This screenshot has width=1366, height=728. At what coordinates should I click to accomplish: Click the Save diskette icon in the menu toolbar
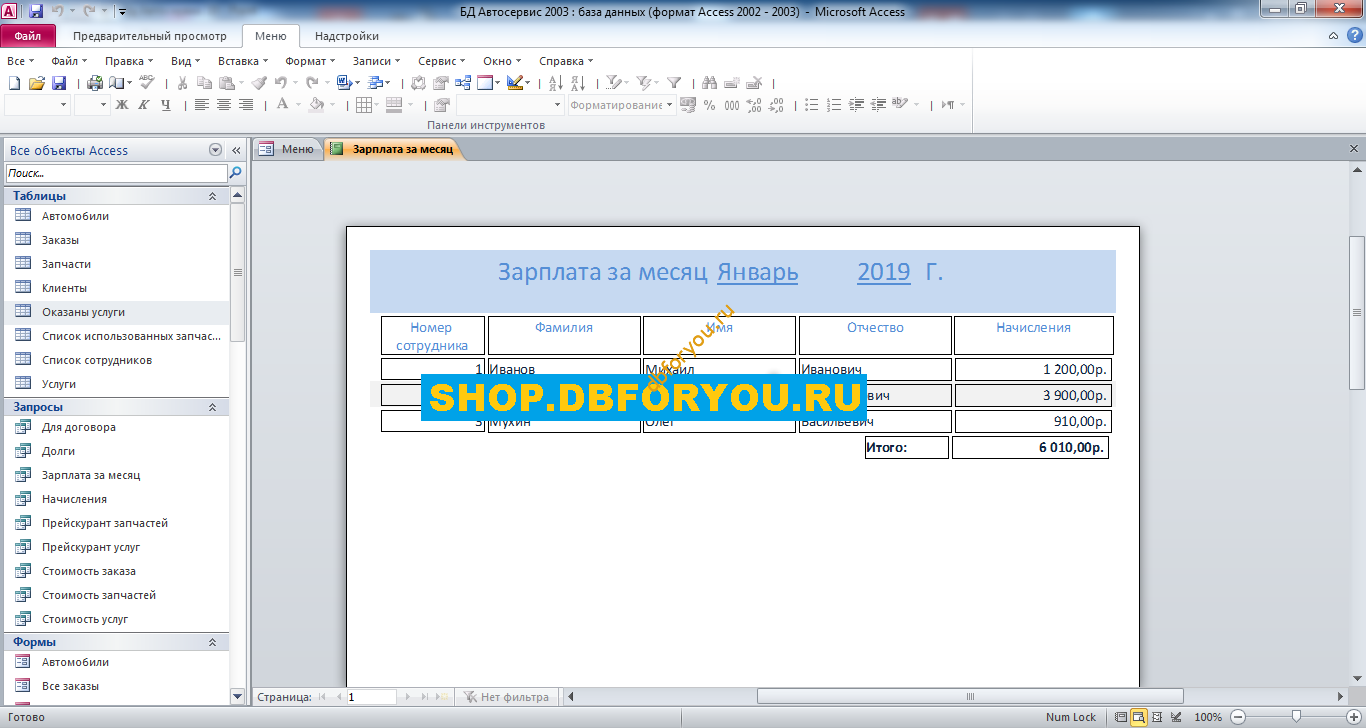point(59,83)
